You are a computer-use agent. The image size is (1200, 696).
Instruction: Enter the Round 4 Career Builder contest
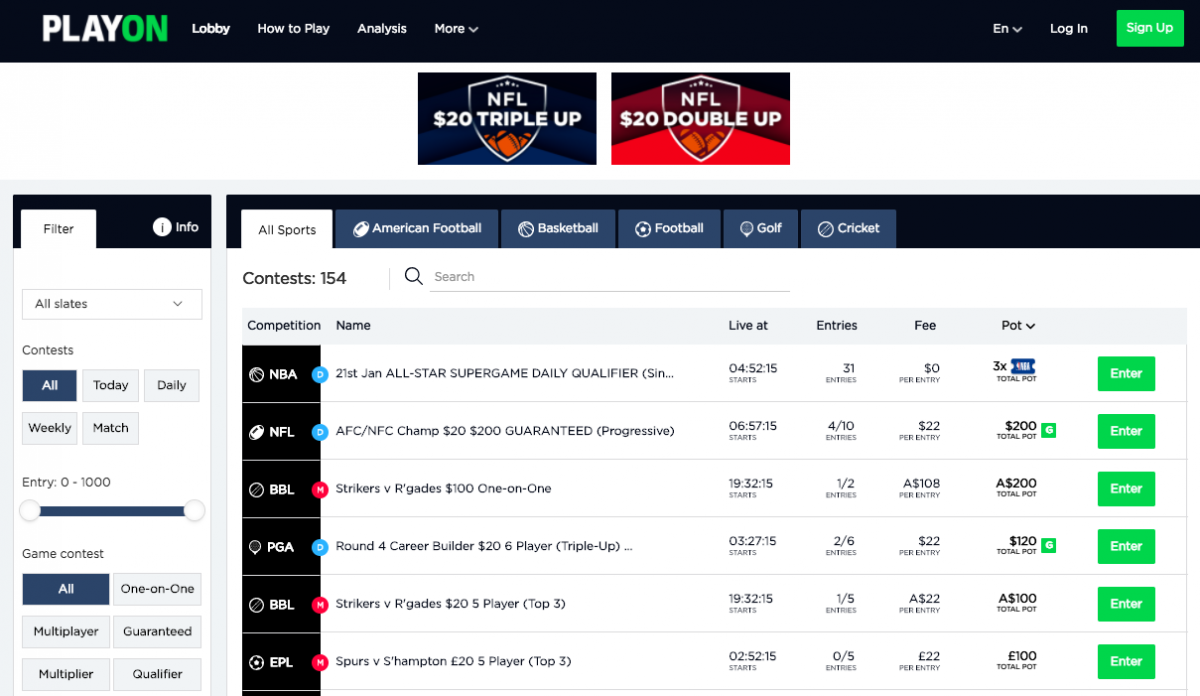point(1126,546)
